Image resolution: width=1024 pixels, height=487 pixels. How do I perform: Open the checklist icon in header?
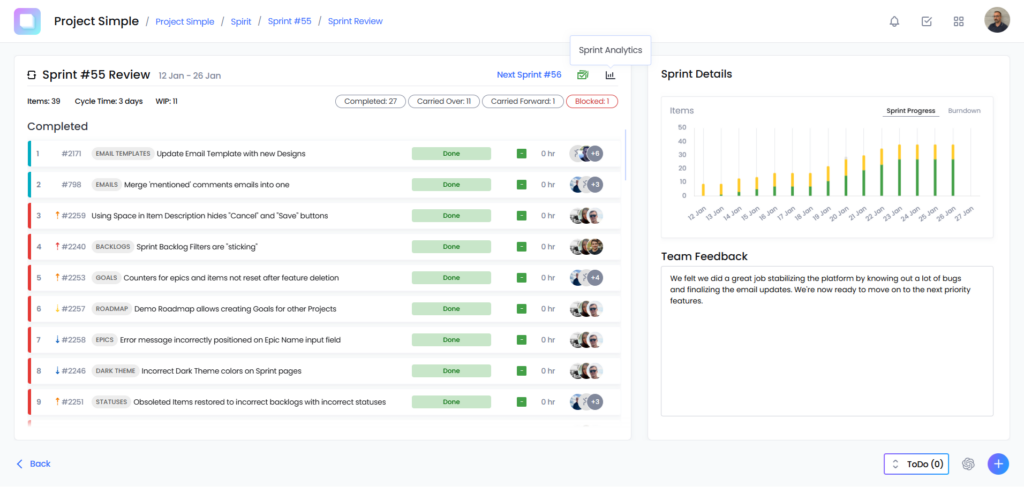[926, 21]
